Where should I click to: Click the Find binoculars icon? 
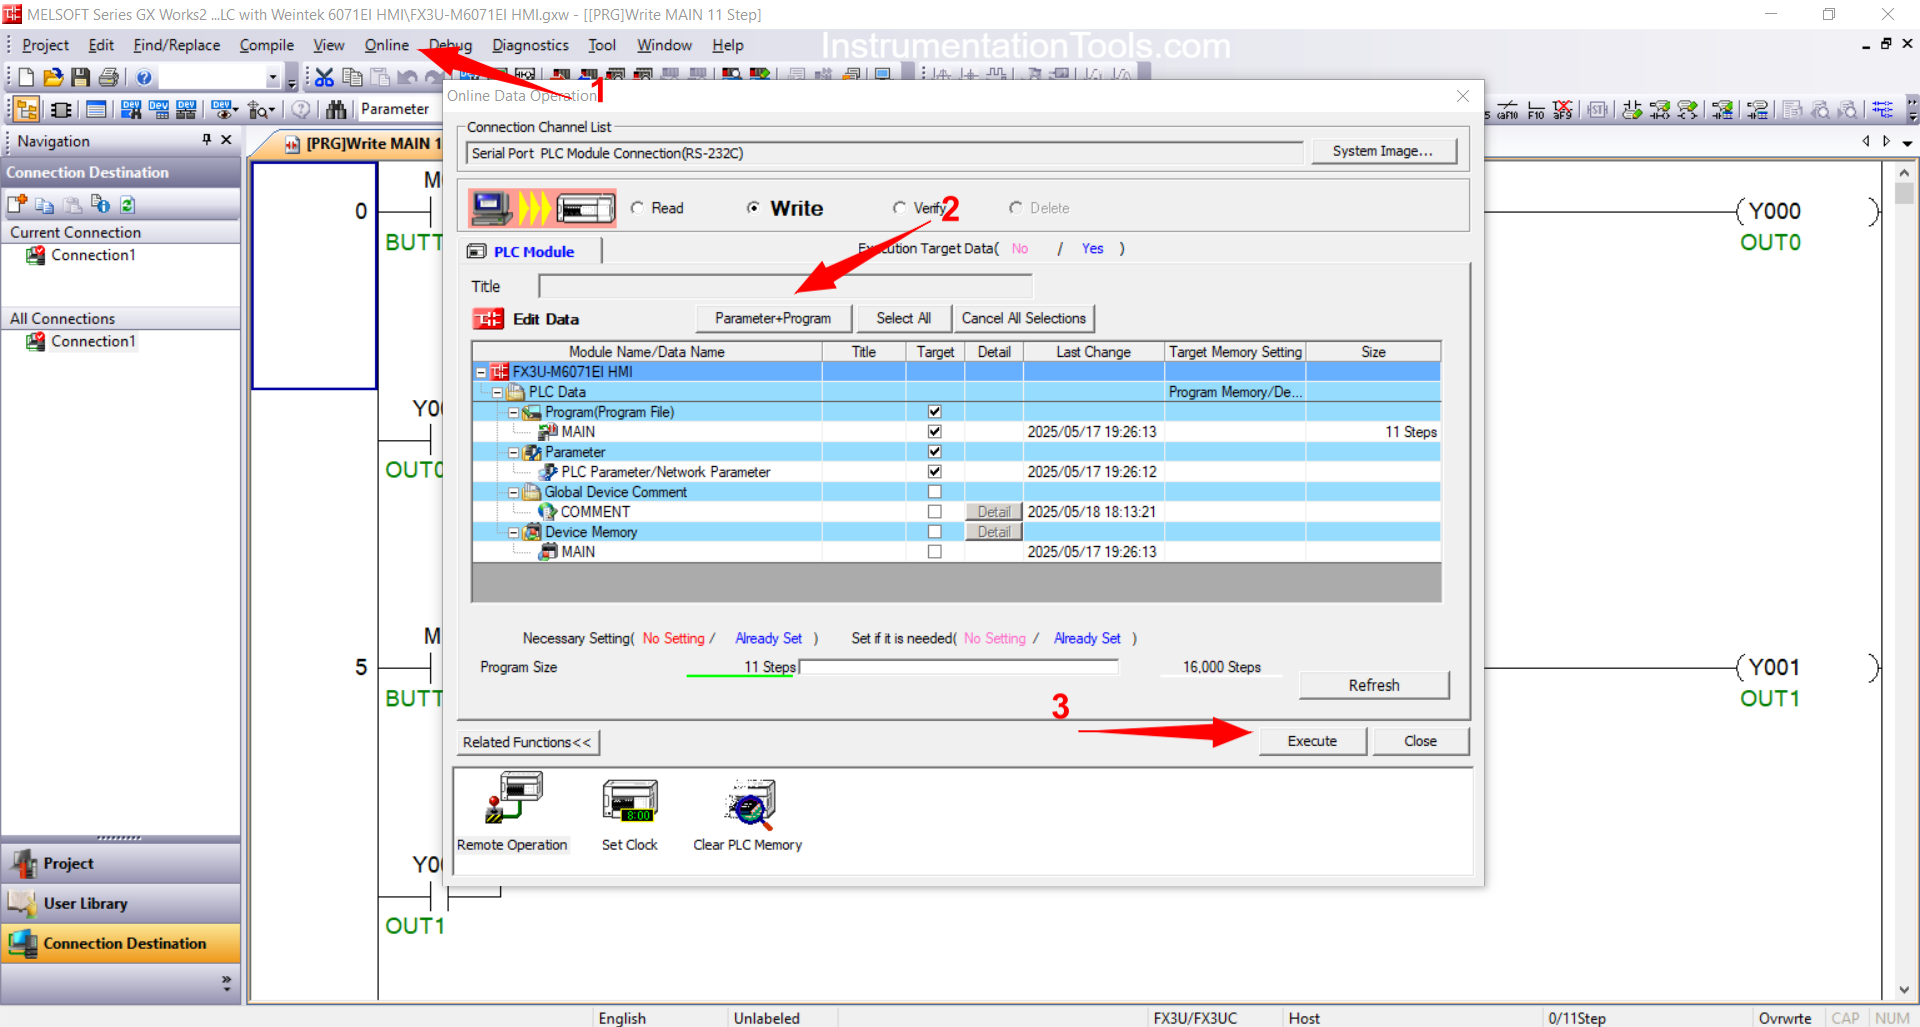[x=336, y=109]
